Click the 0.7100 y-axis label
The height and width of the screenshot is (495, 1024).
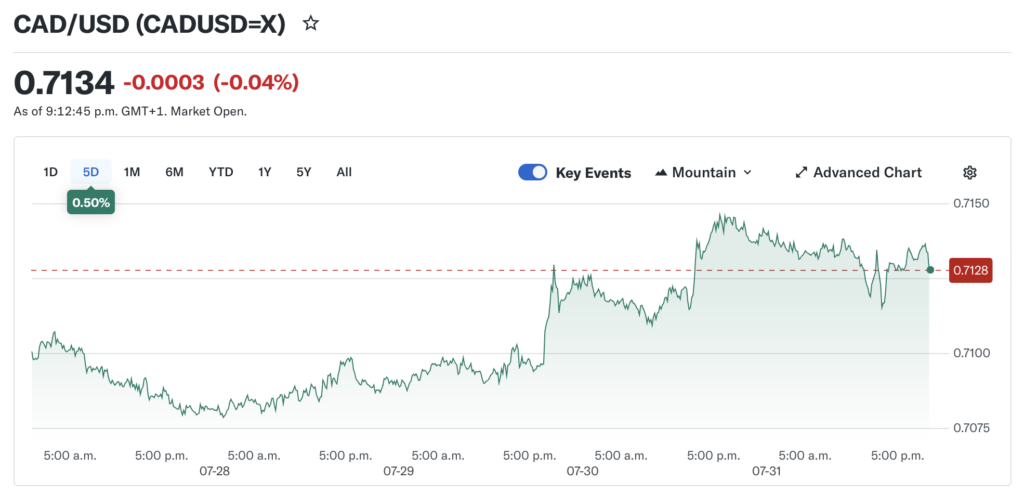click(971, 353)
